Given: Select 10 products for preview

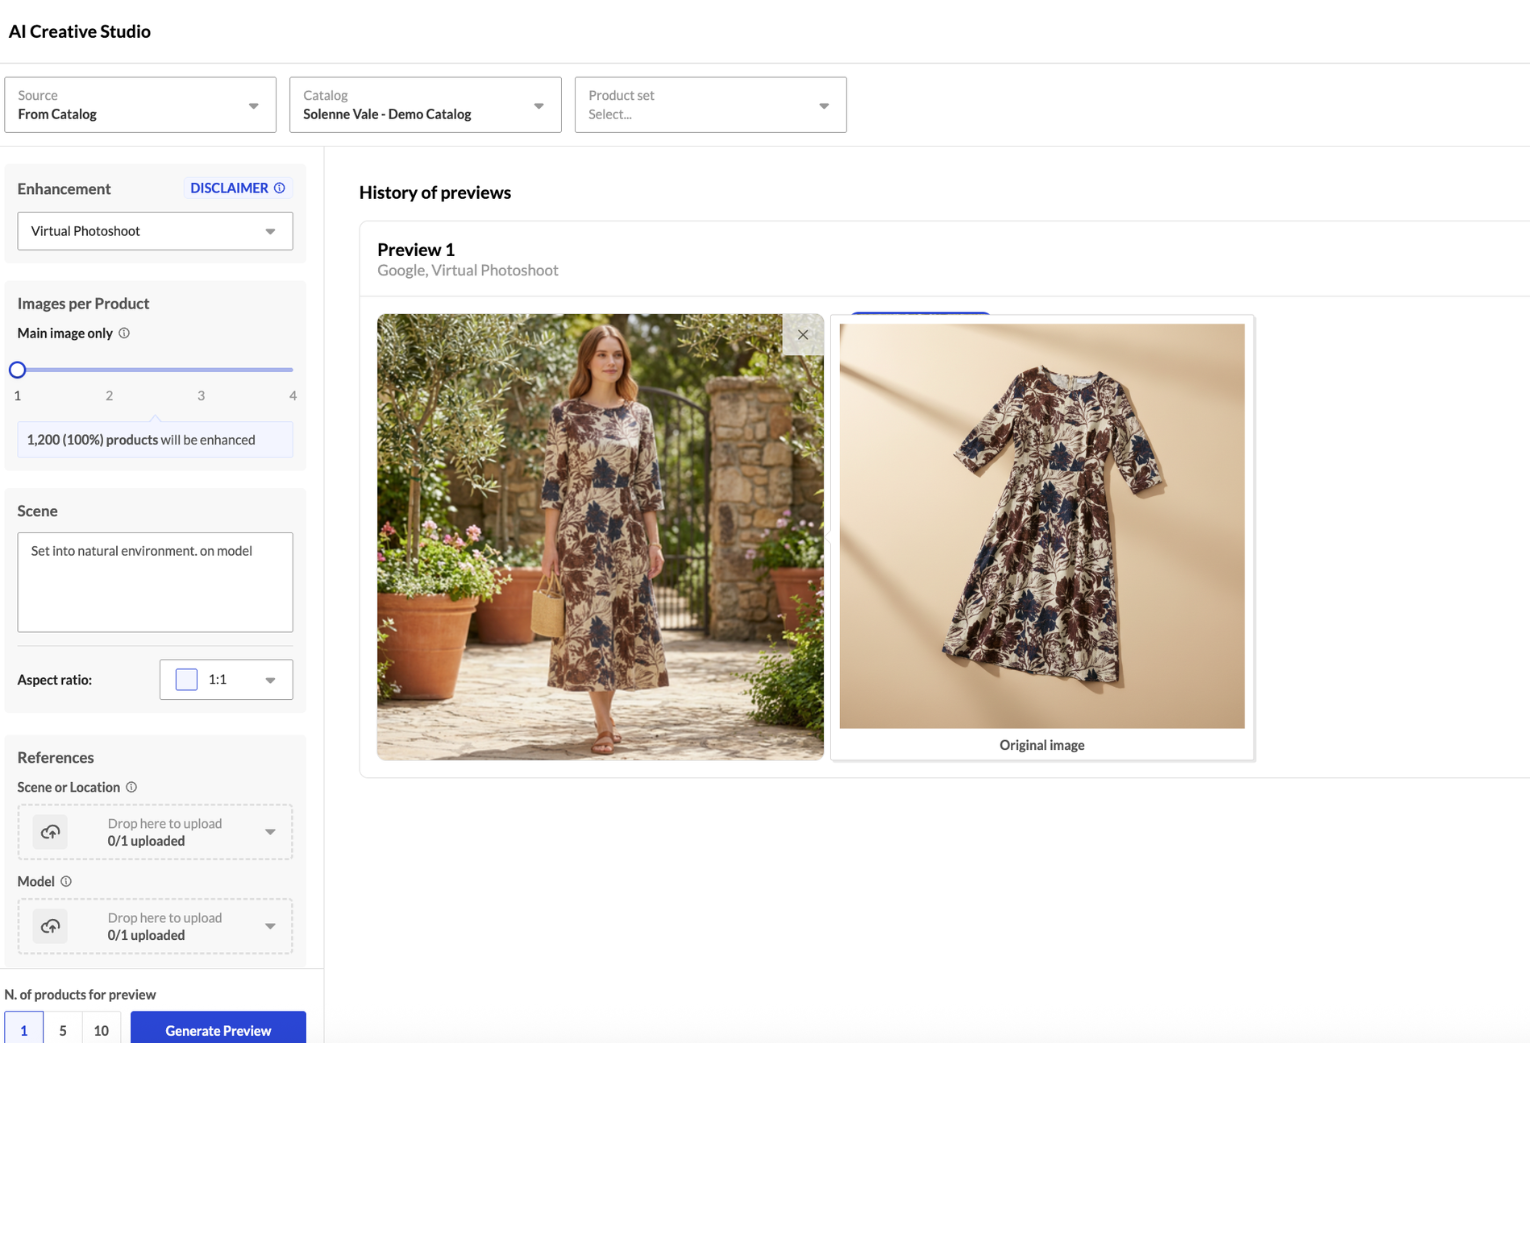Looking at the screenshot, I should click(101, 1030).
